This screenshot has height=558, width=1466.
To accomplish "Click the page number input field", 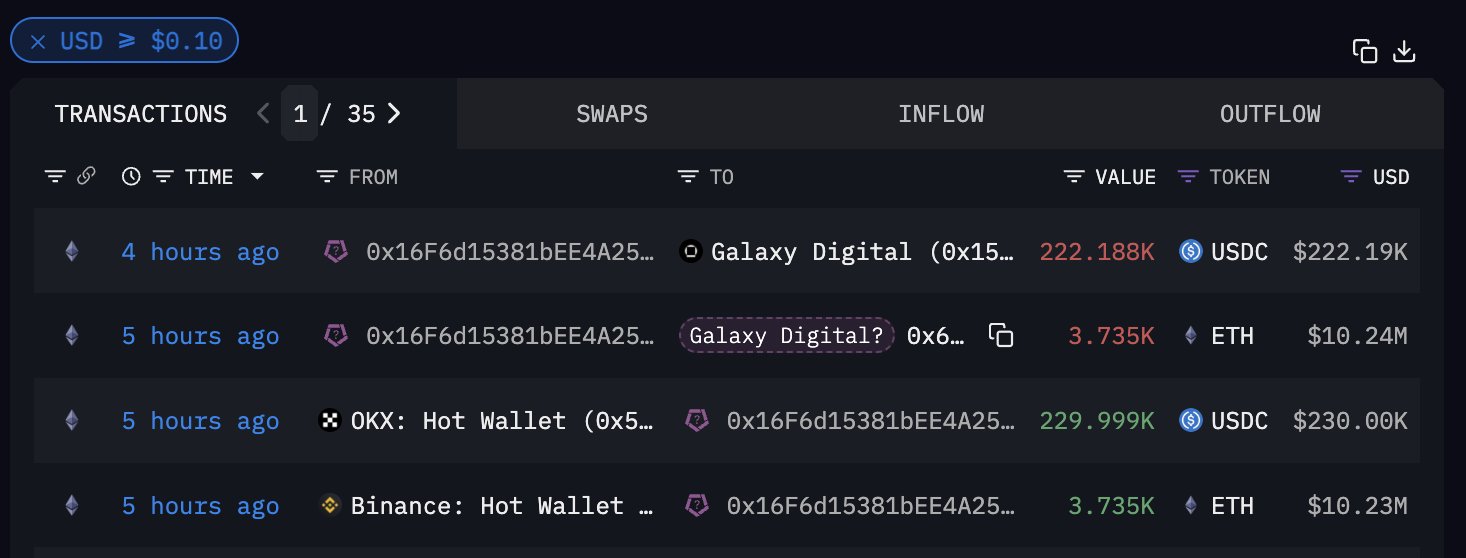I will point(299,114).
